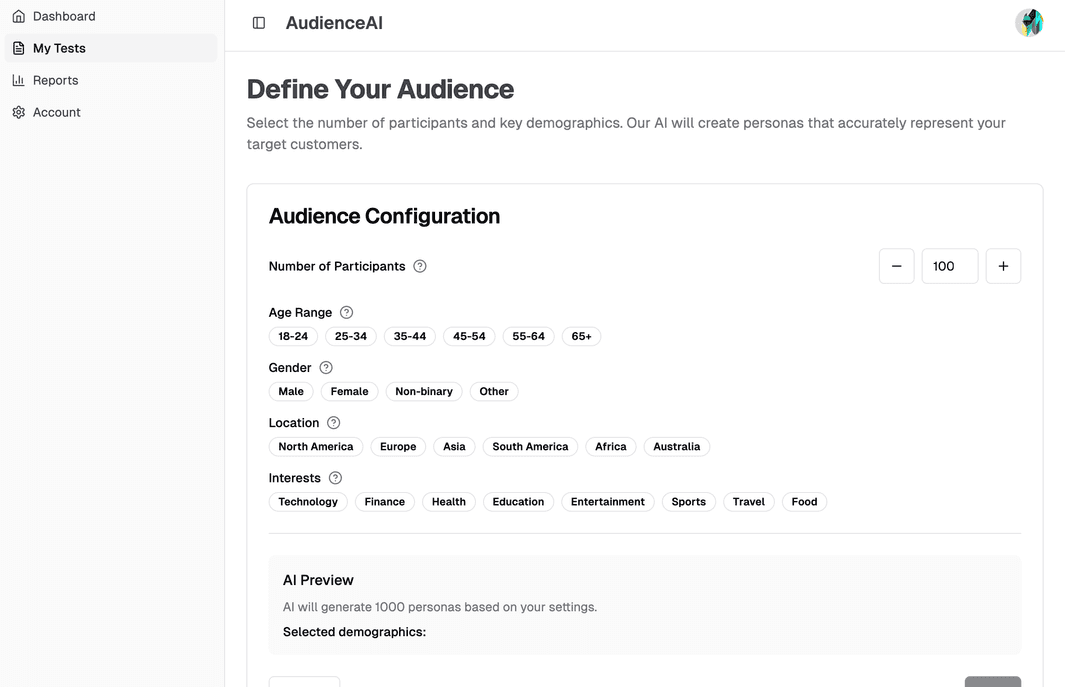This screenshot has width=1080, height=687.
Task: Toggle the Female gender chip
Action: pyautogui.click(x=349, y=391)
